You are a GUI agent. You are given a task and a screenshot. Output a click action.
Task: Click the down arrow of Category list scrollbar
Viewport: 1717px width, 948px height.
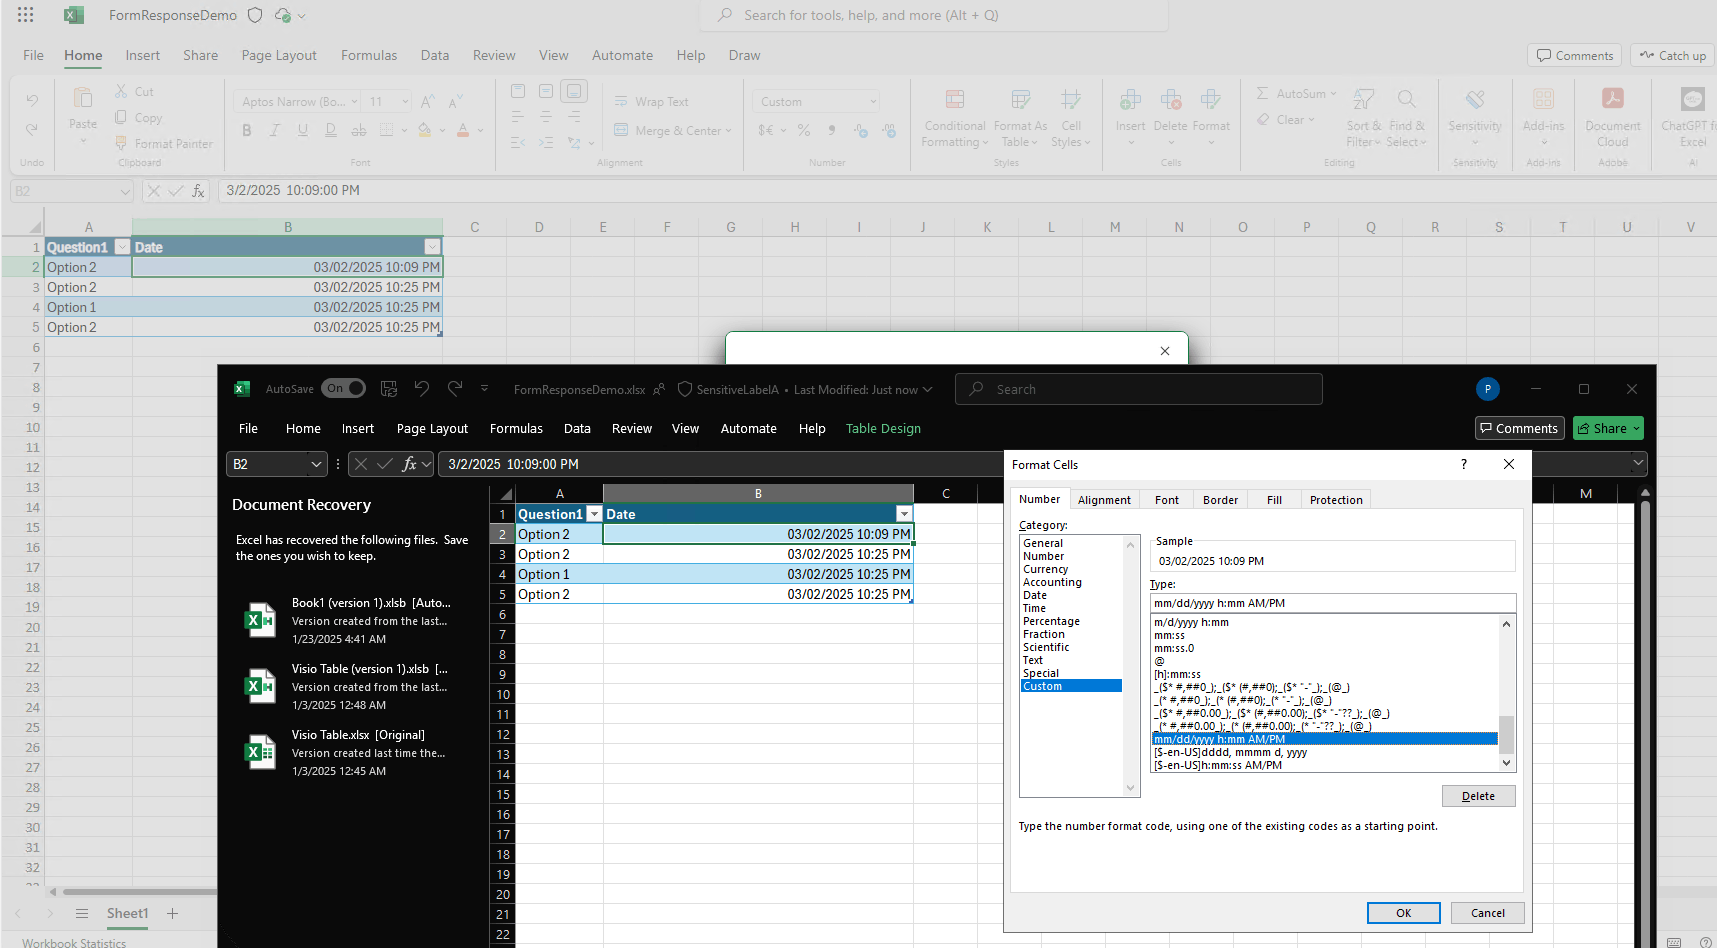pyautogui.click(x=1131, y=788)
